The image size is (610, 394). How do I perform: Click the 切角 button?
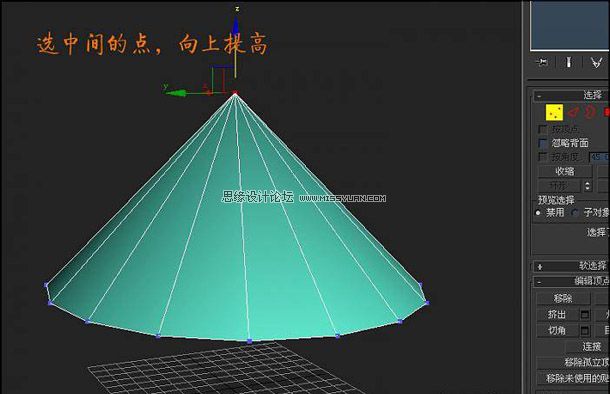pyautogui.click(x=557, y=331)
